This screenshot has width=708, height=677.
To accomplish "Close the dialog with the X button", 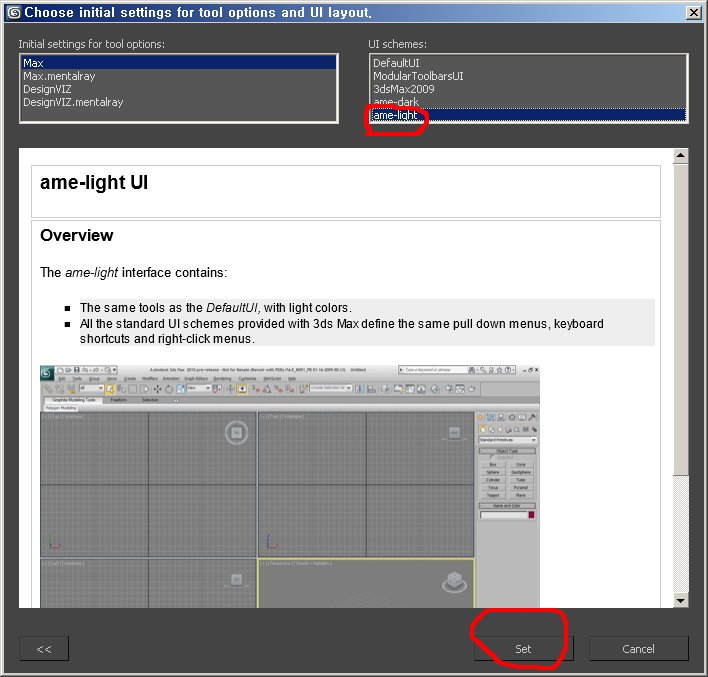I will click(692, 12).
